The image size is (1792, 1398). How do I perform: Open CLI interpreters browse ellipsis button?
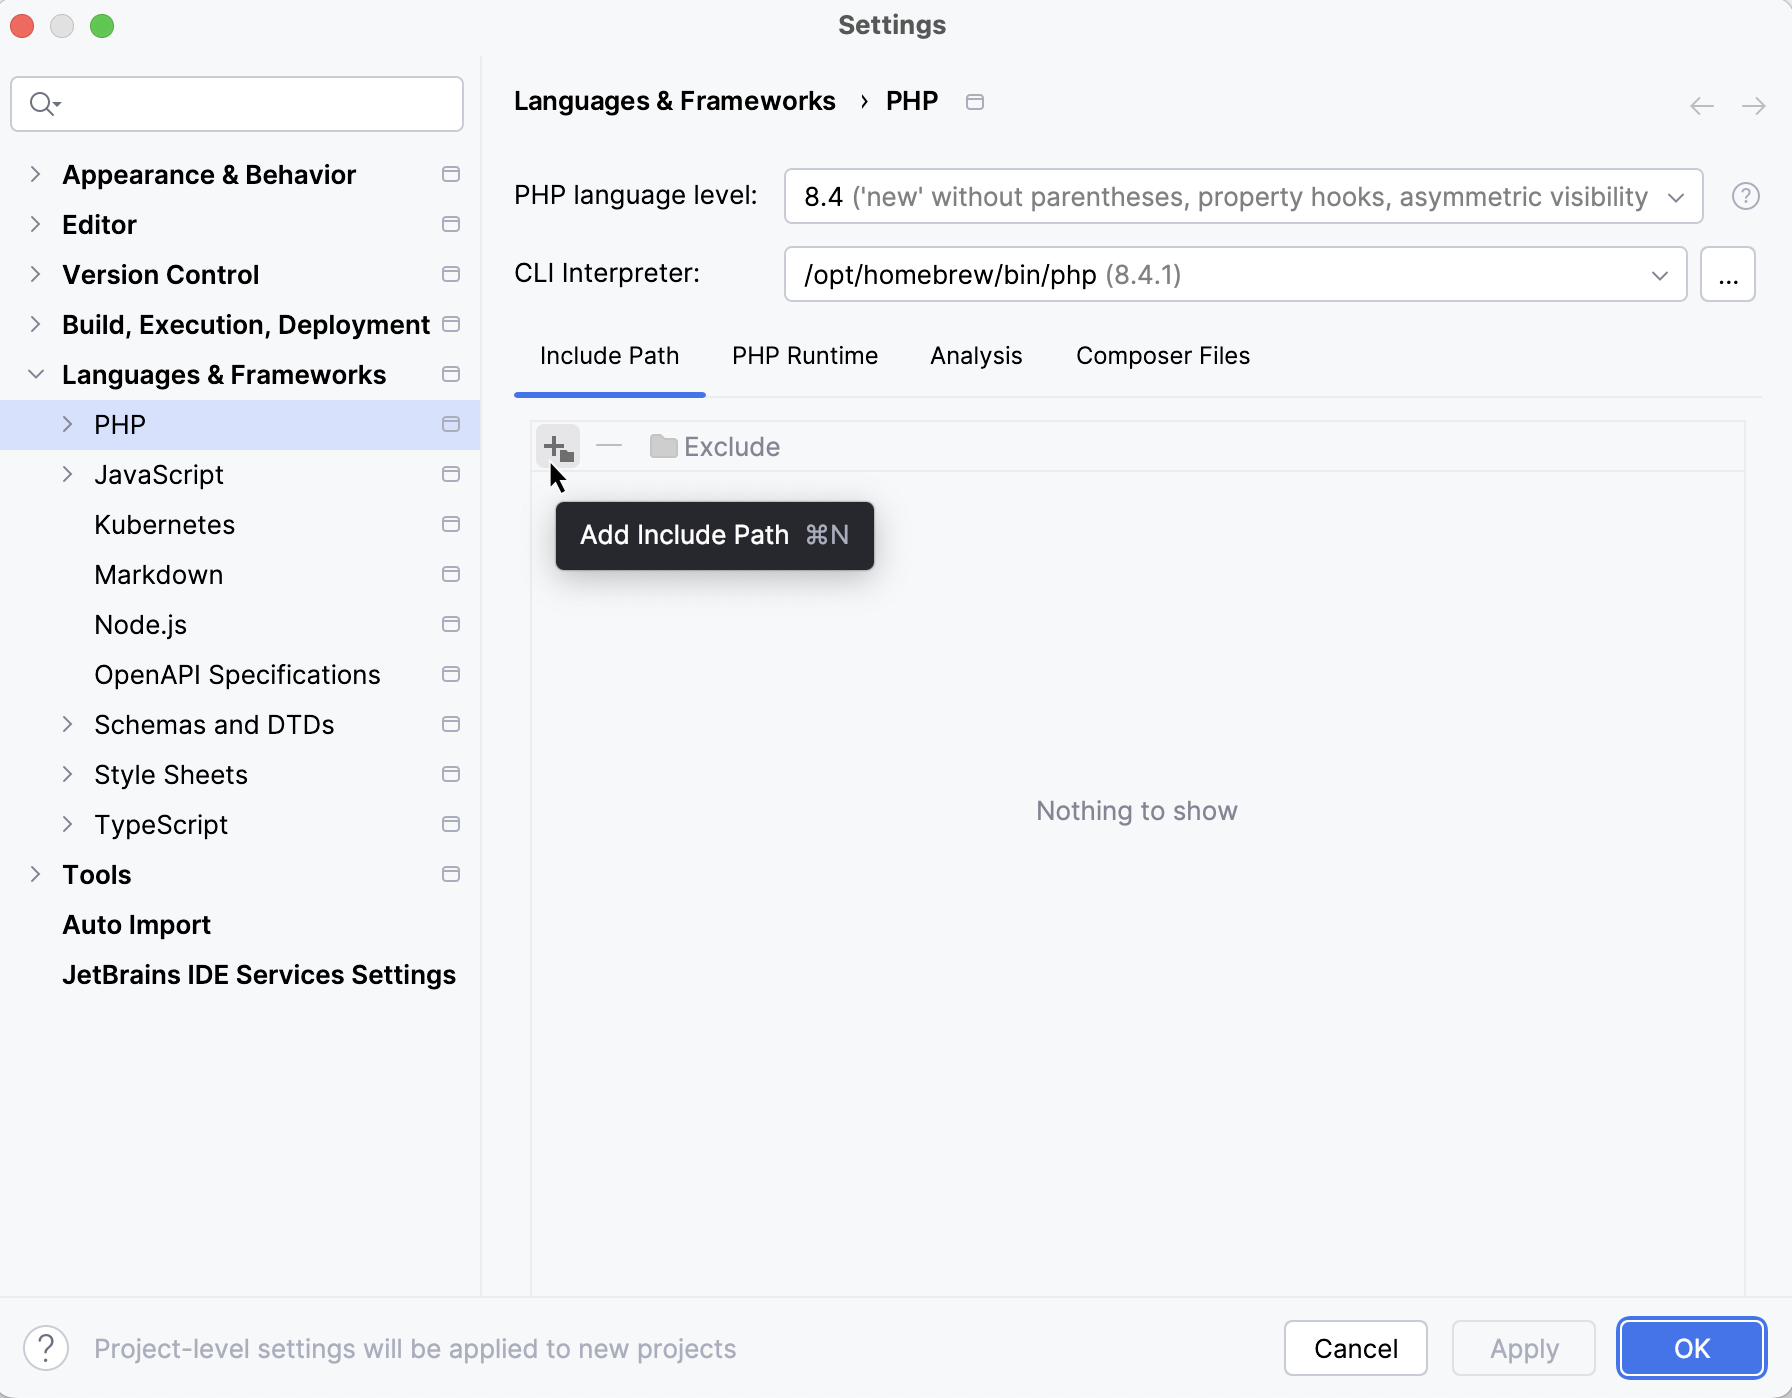pyautogui.click(x=1727, y=275)
